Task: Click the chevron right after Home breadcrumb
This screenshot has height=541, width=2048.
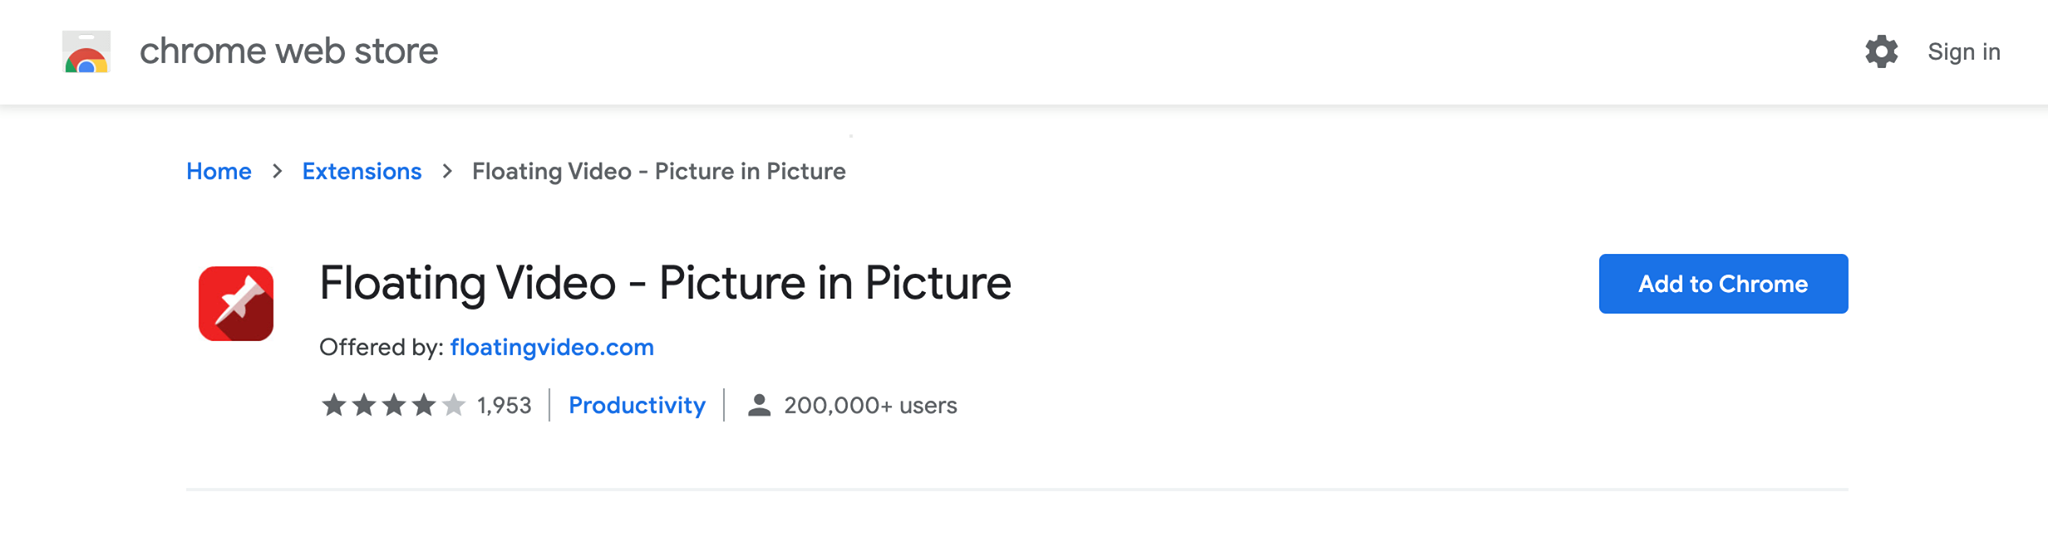Action: 277,172
